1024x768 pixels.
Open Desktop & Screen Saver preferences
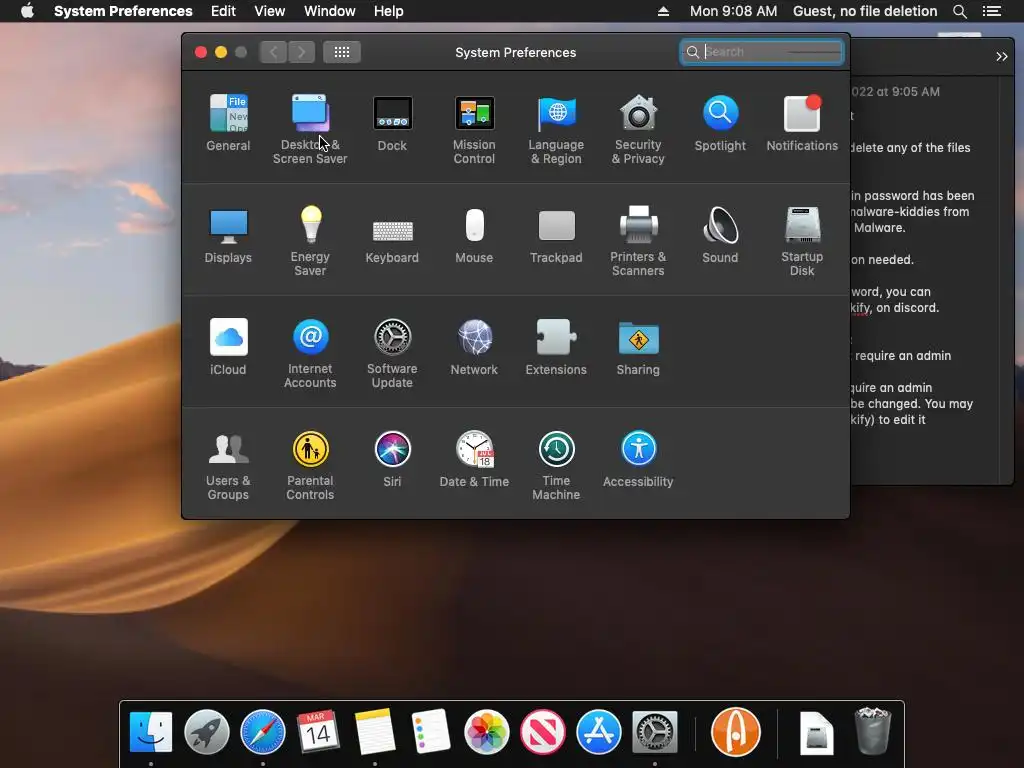click(310, 129)
